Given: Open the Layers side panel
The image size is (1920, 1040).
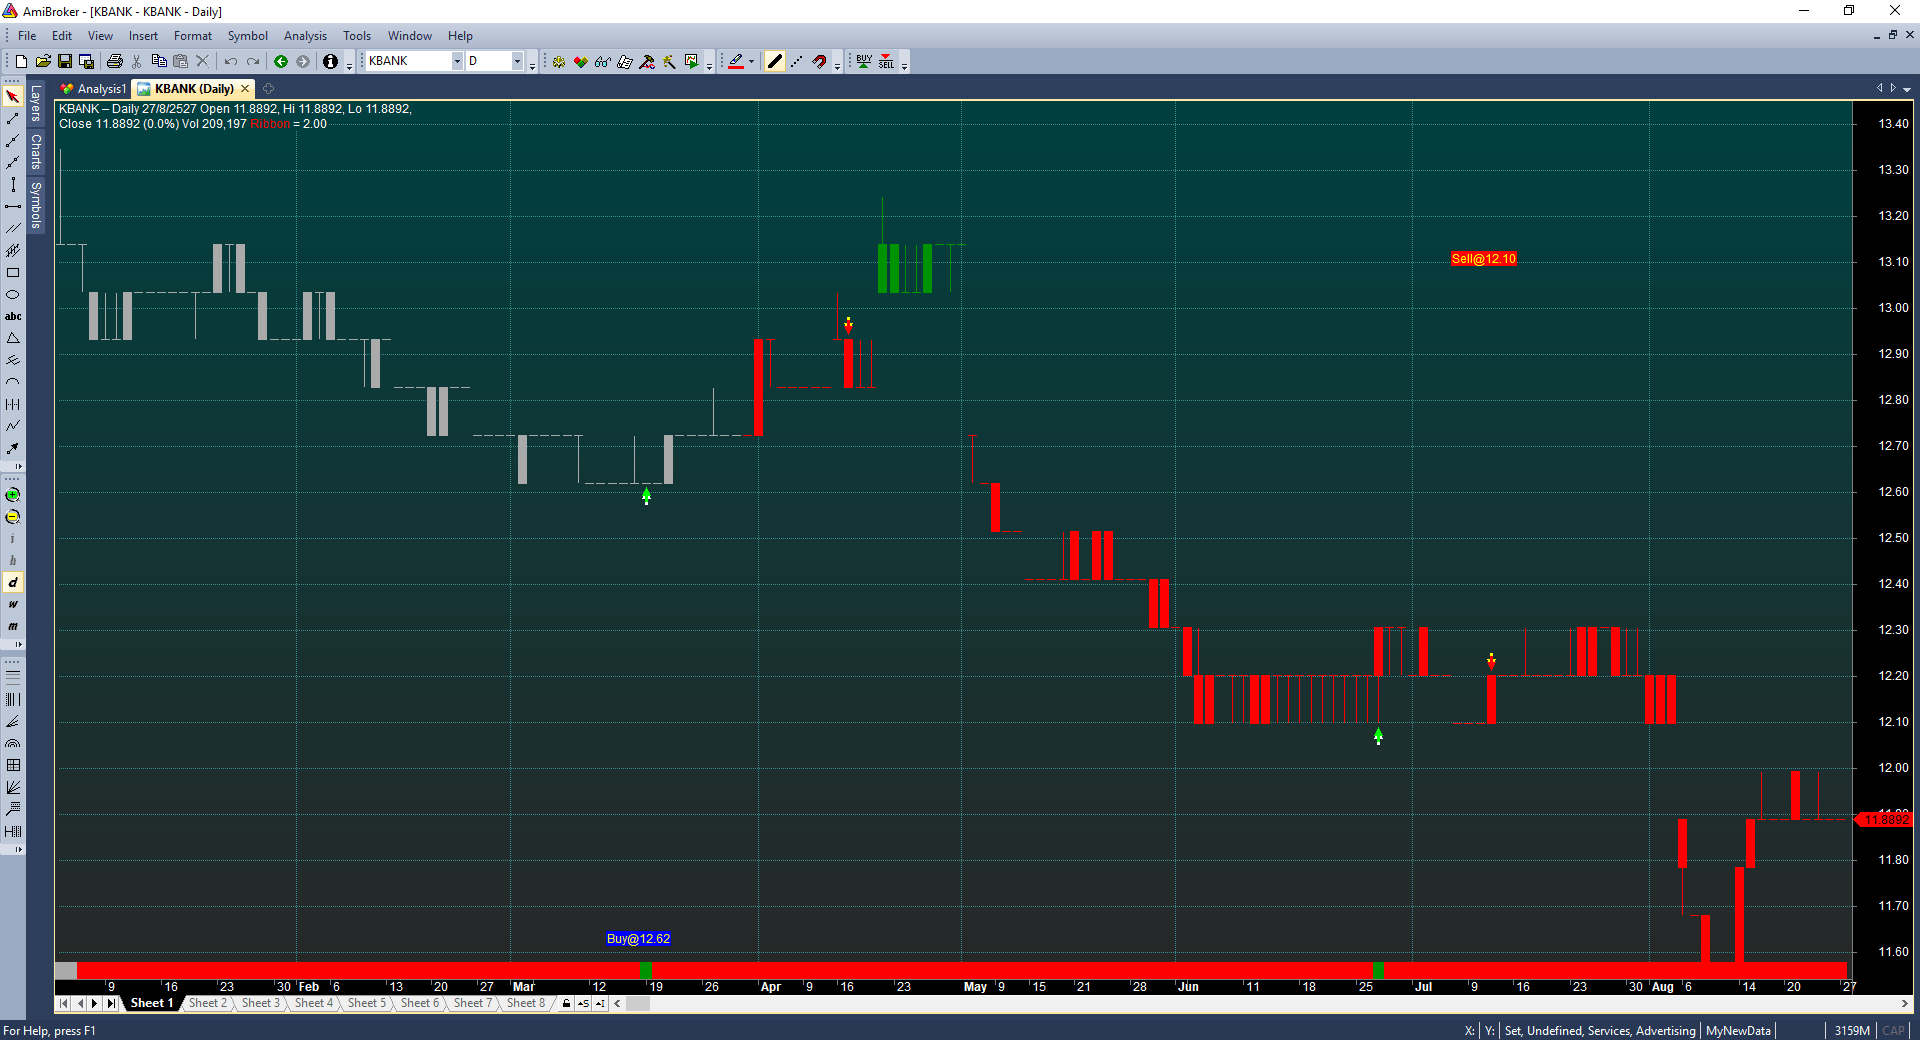Looking at the screenshot, I should (x=36, y=103).
